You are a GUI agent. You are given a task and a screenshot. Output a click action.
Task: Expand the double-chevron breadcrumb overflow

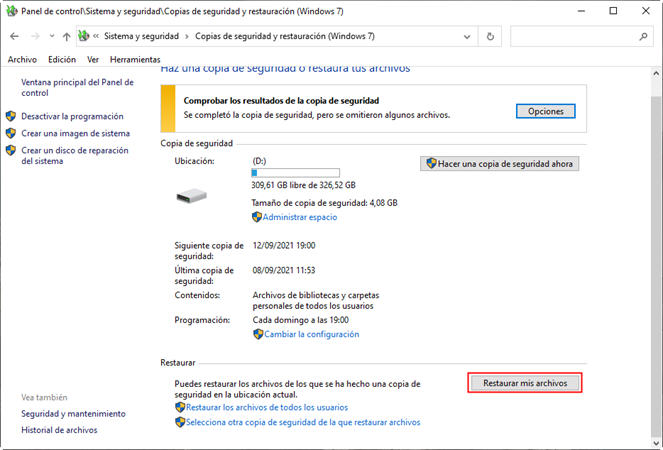tap(96, 36)
